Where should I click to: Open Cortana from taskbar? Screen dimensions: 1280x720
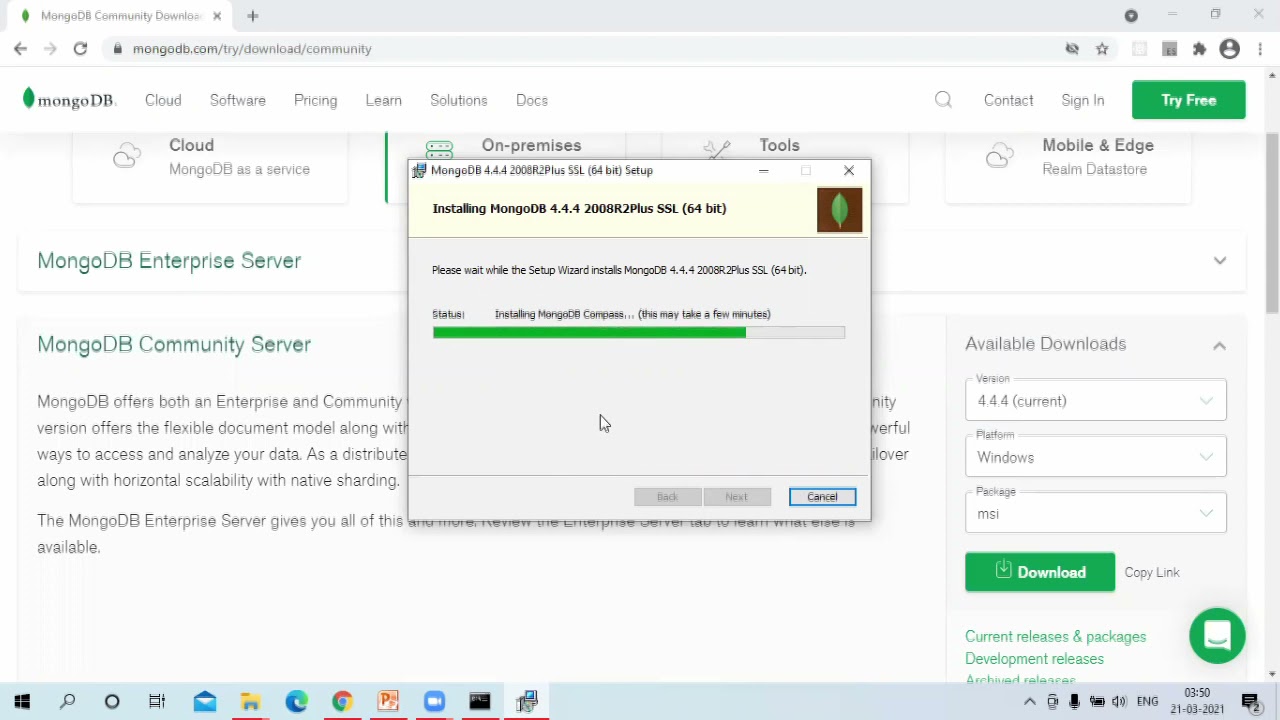[112, 702]
